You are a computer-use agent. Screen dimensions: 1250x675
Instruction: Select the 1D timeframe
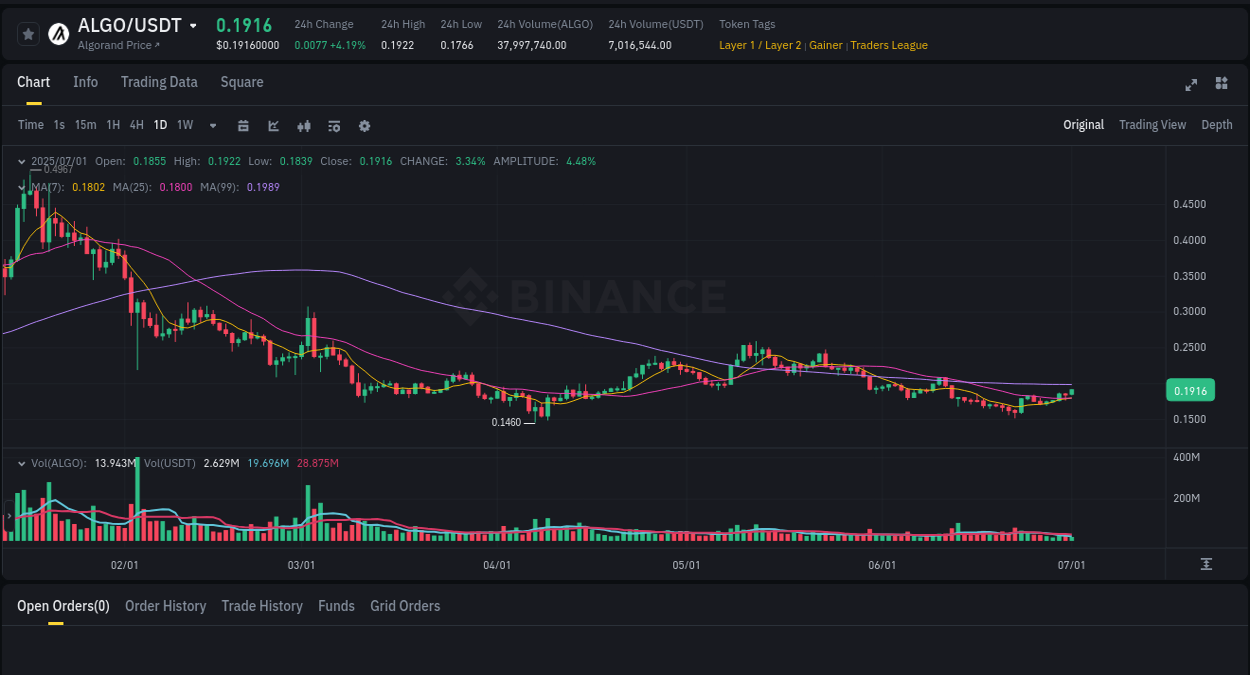click(x=160, y=125)
